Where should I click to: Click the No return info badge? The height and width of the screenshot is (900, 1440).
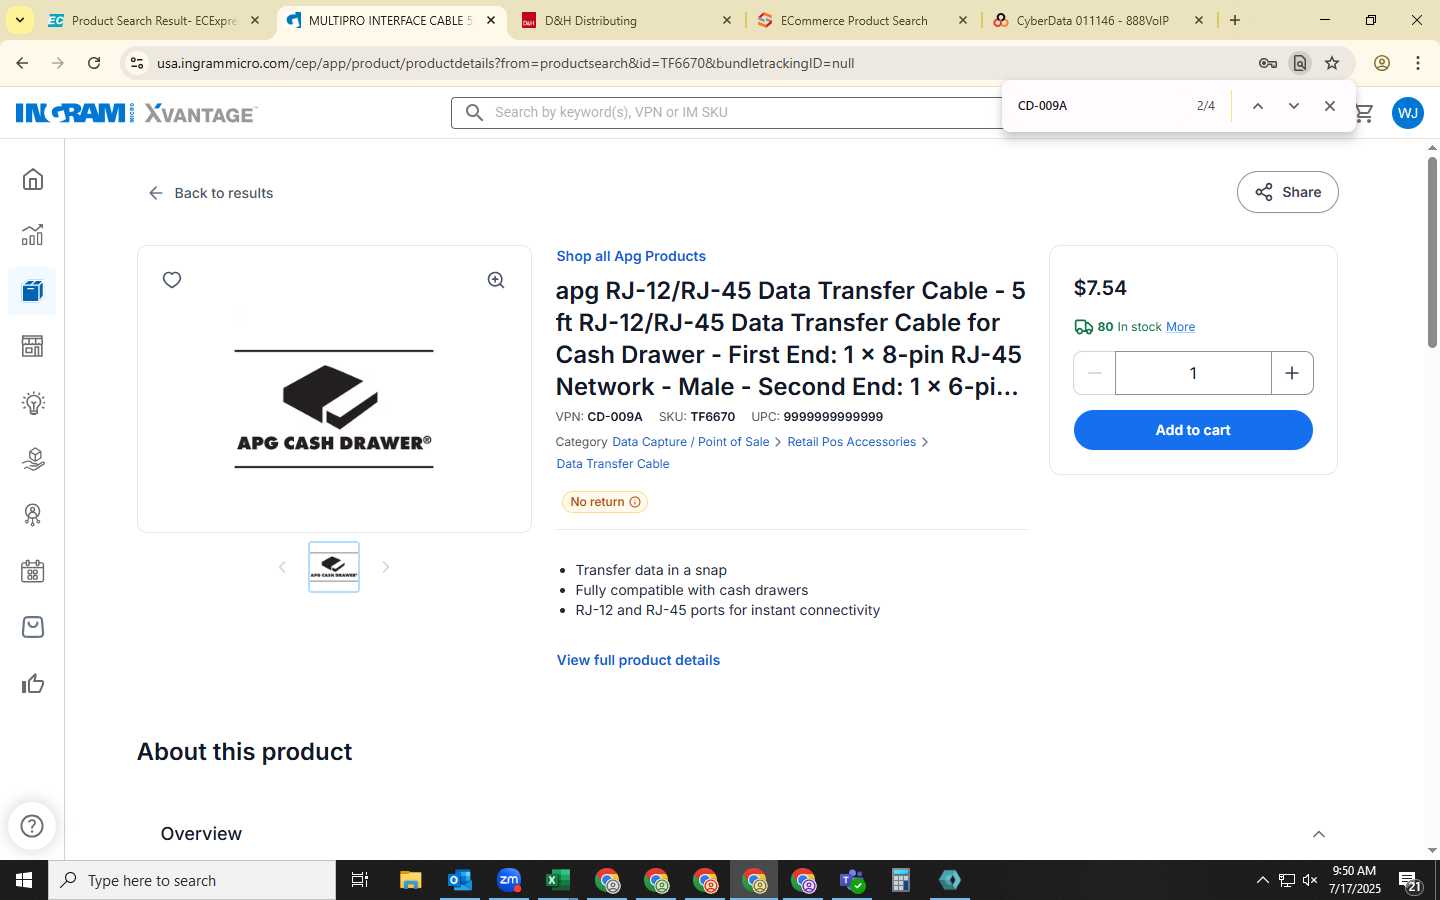(605, 502)
